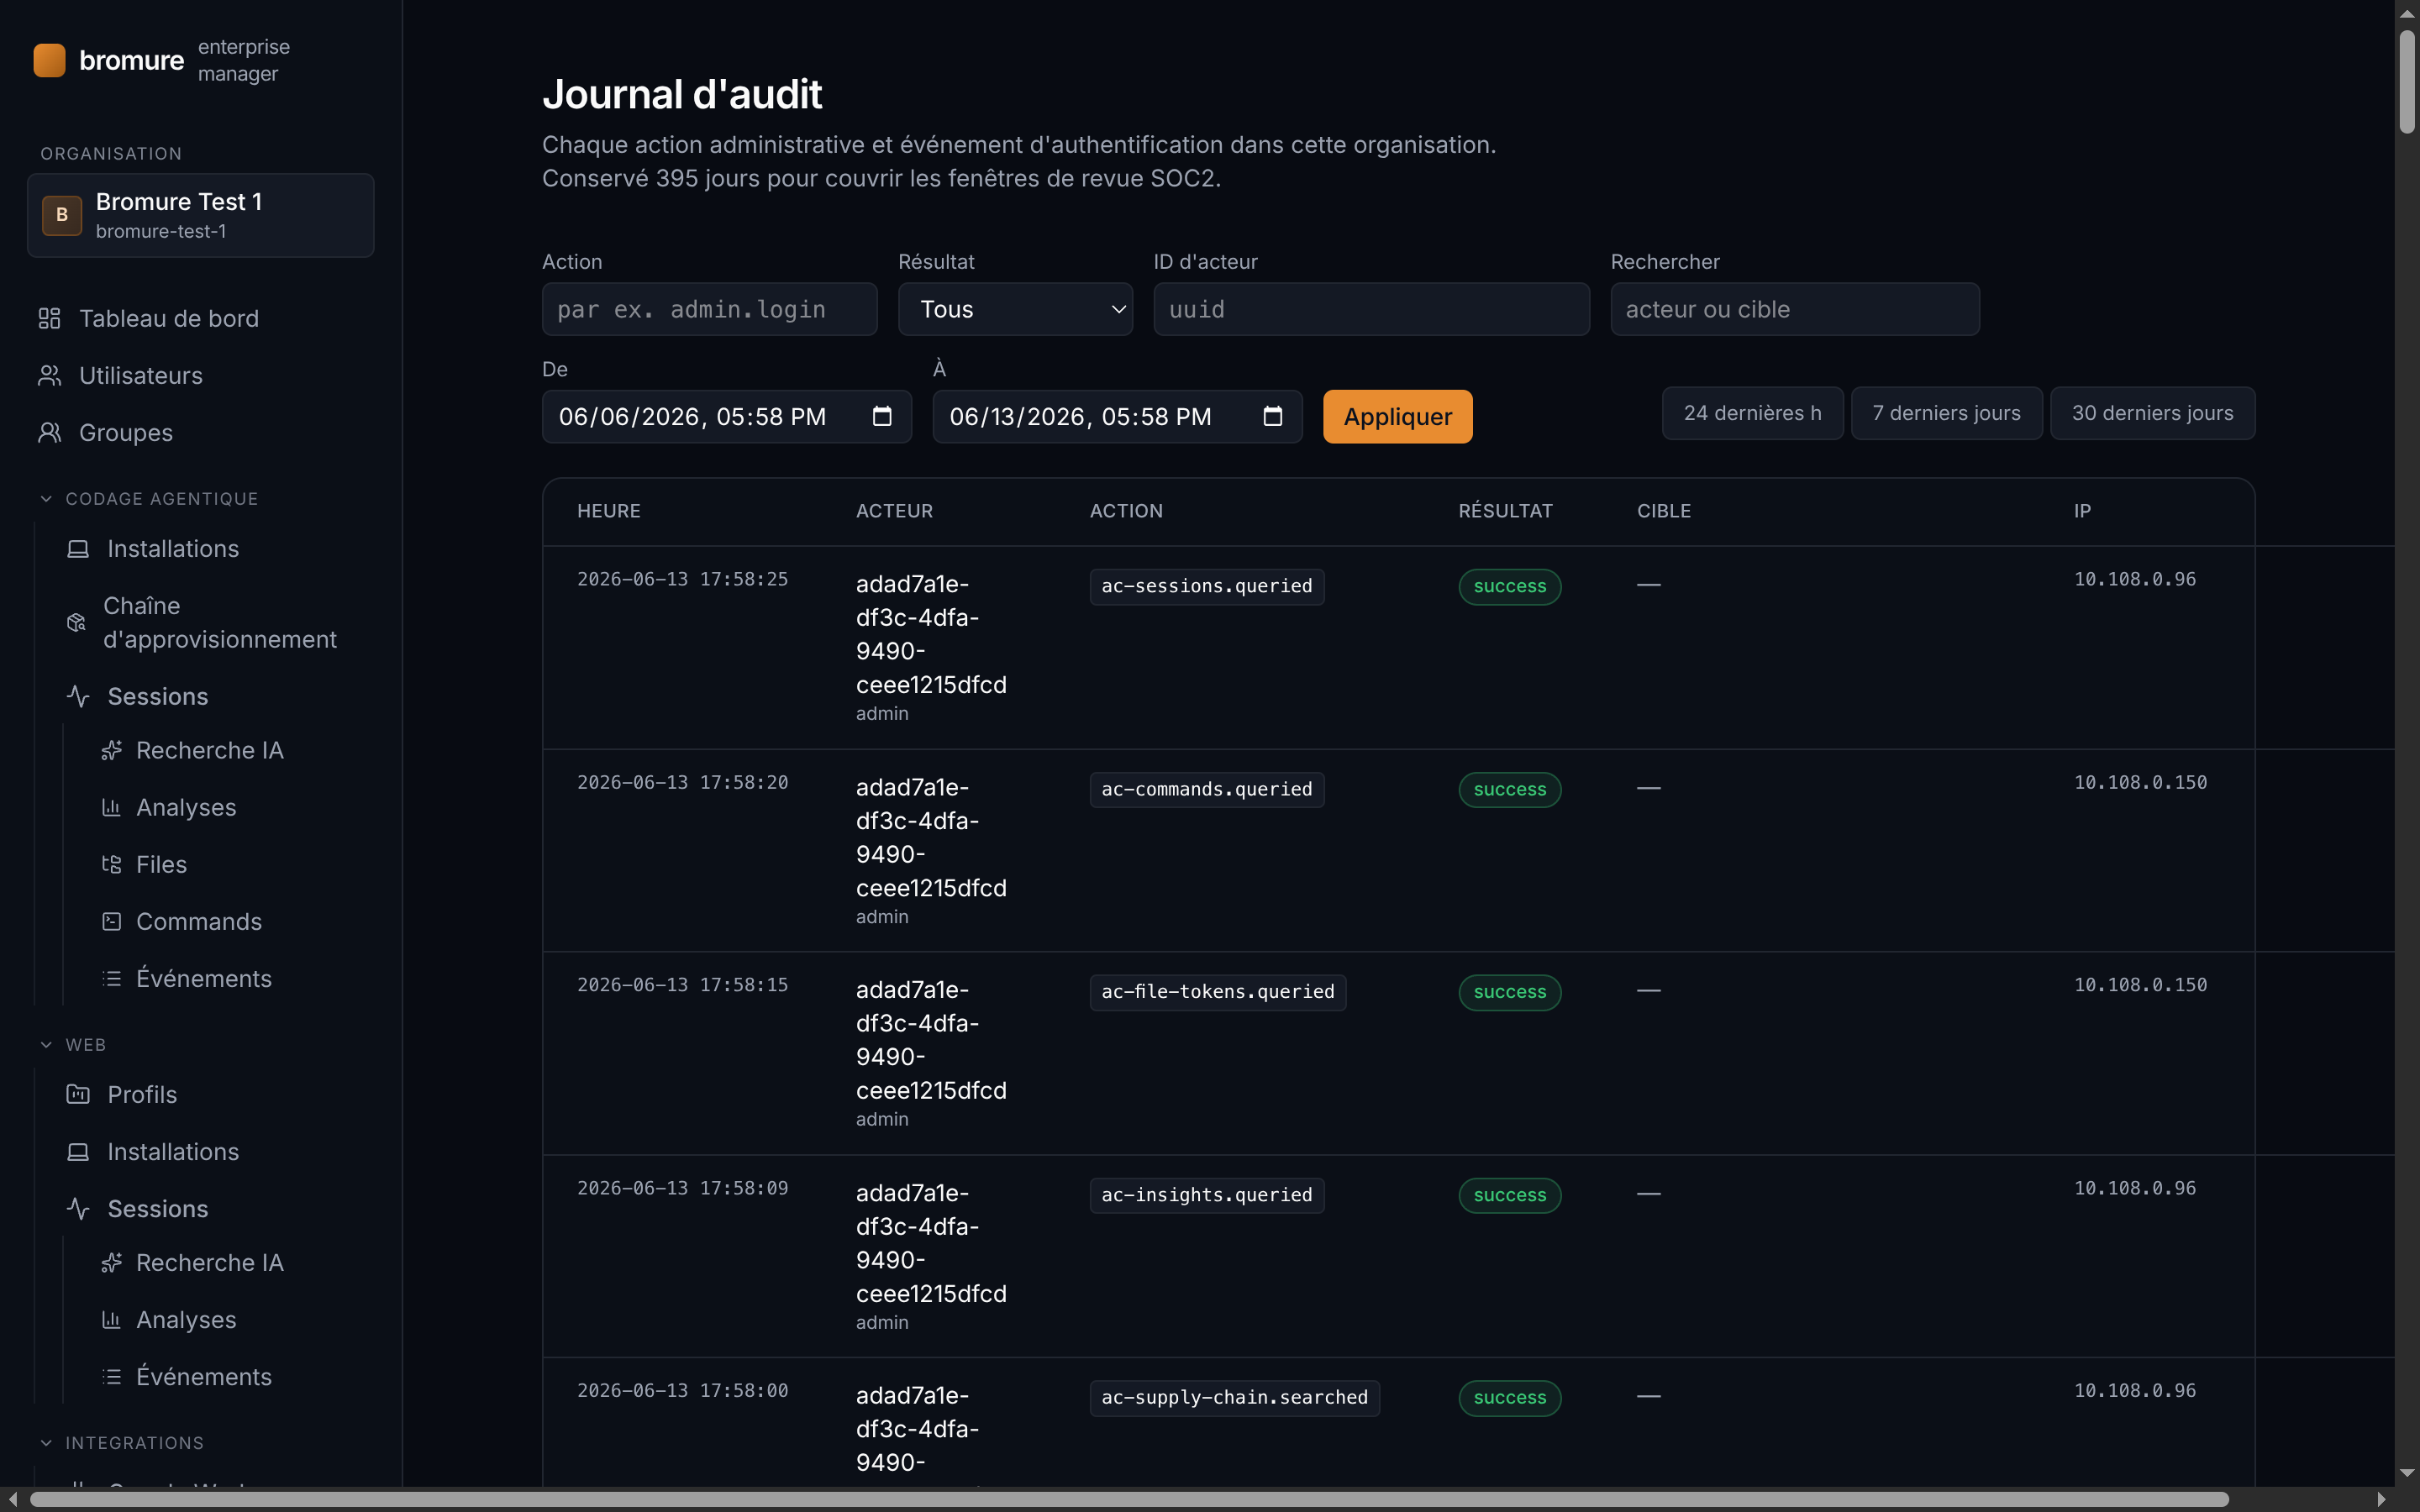Click Événements list icon under Web
This screenshot has width=2420, height=1512.
pyautogui.click(x=111, y=1376)
